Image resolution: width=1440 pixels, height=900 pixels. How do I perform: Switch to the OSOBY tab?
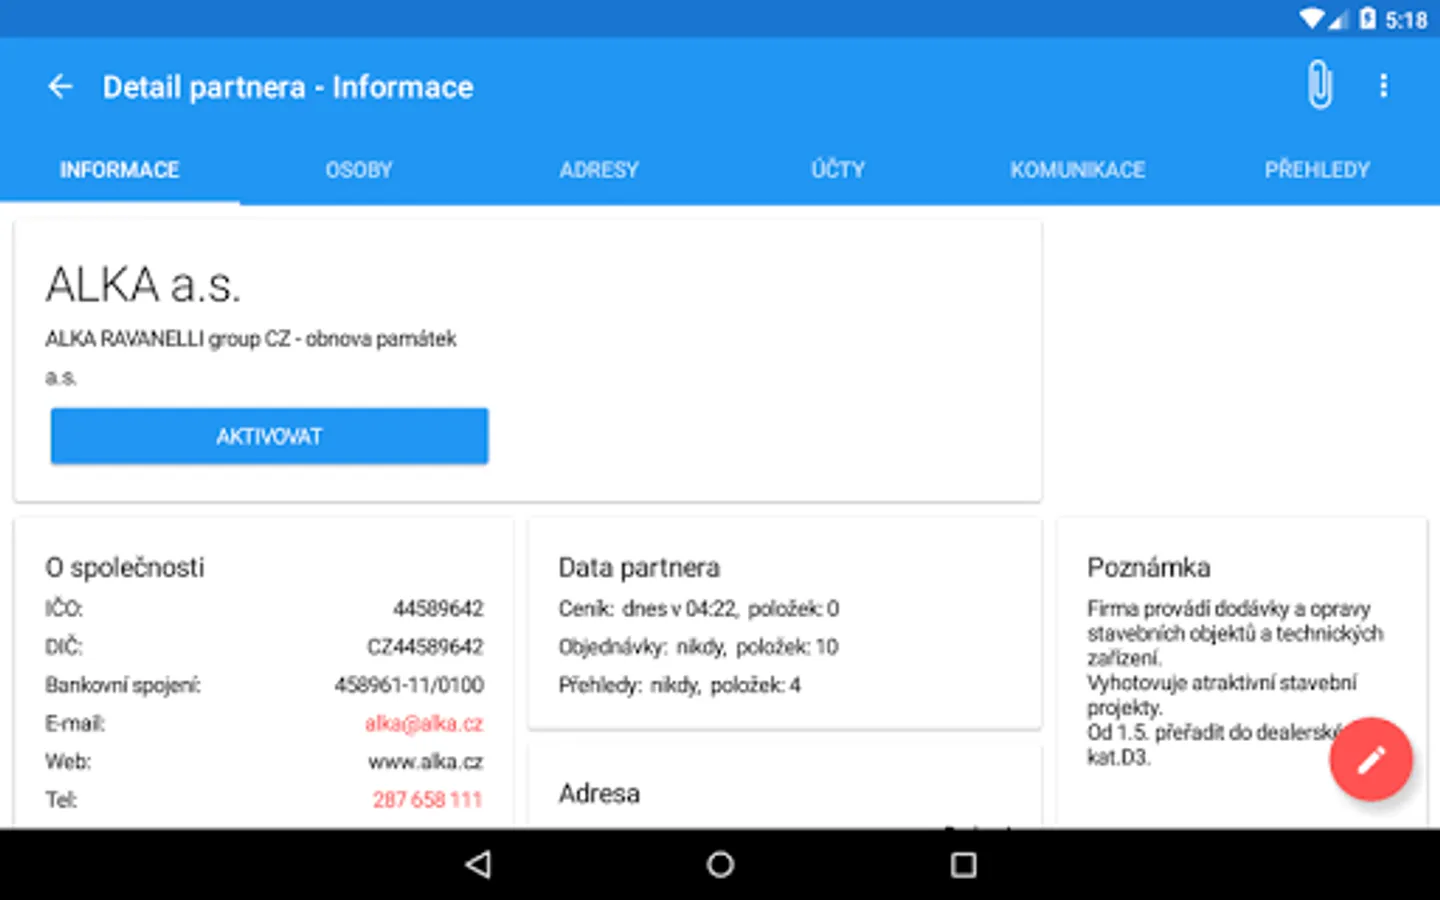359,170
